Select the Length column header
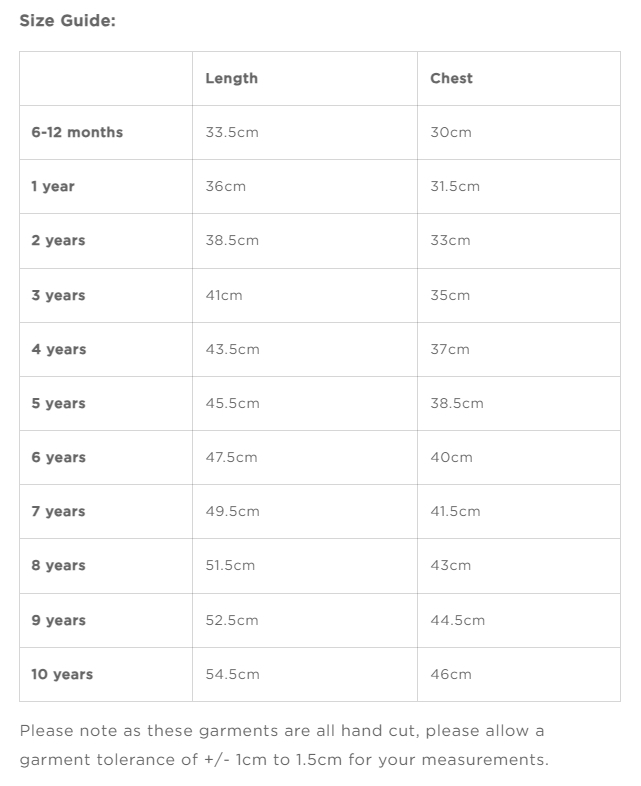The width and height of the screenshot is (641, 786). (231, 78)
